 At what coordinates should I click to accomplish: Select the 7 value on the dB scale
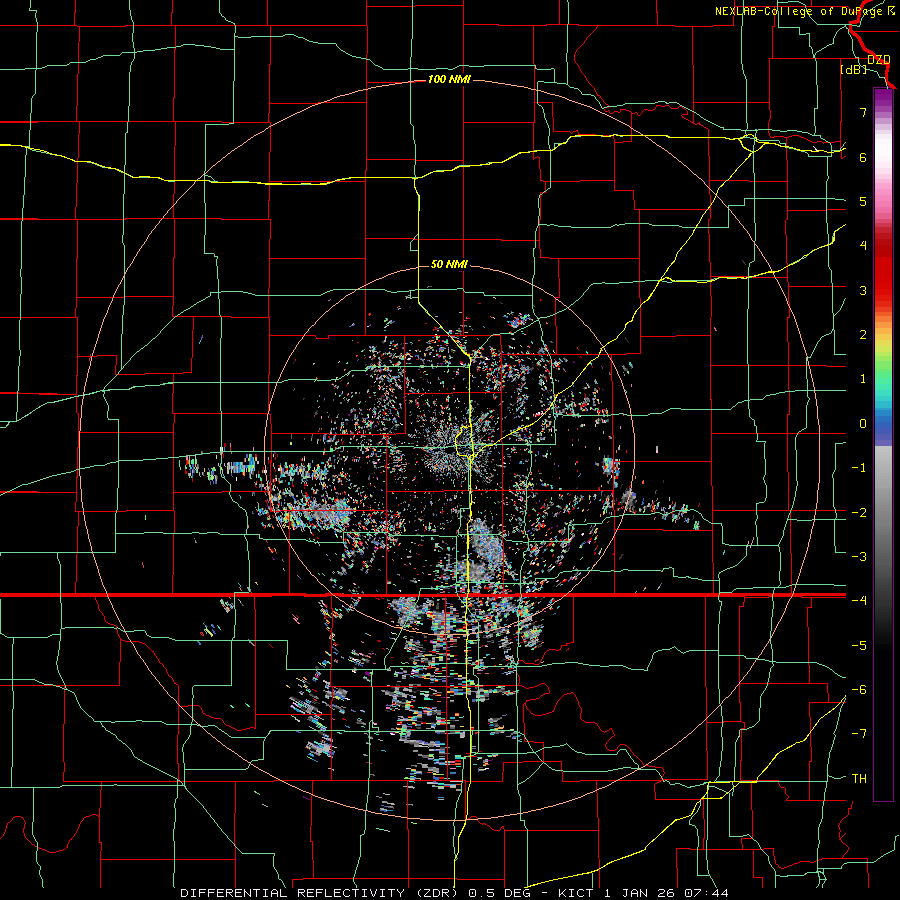pyautogui.click(x=863, y=112)
